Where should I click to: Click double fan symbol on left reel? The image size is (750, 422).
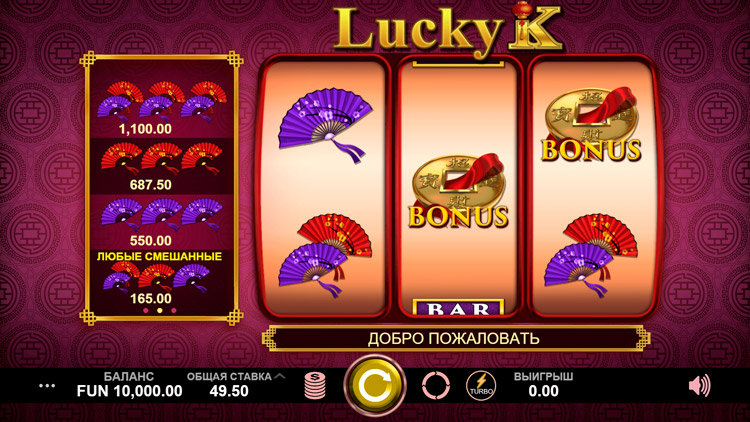click(x=325, y=255)
